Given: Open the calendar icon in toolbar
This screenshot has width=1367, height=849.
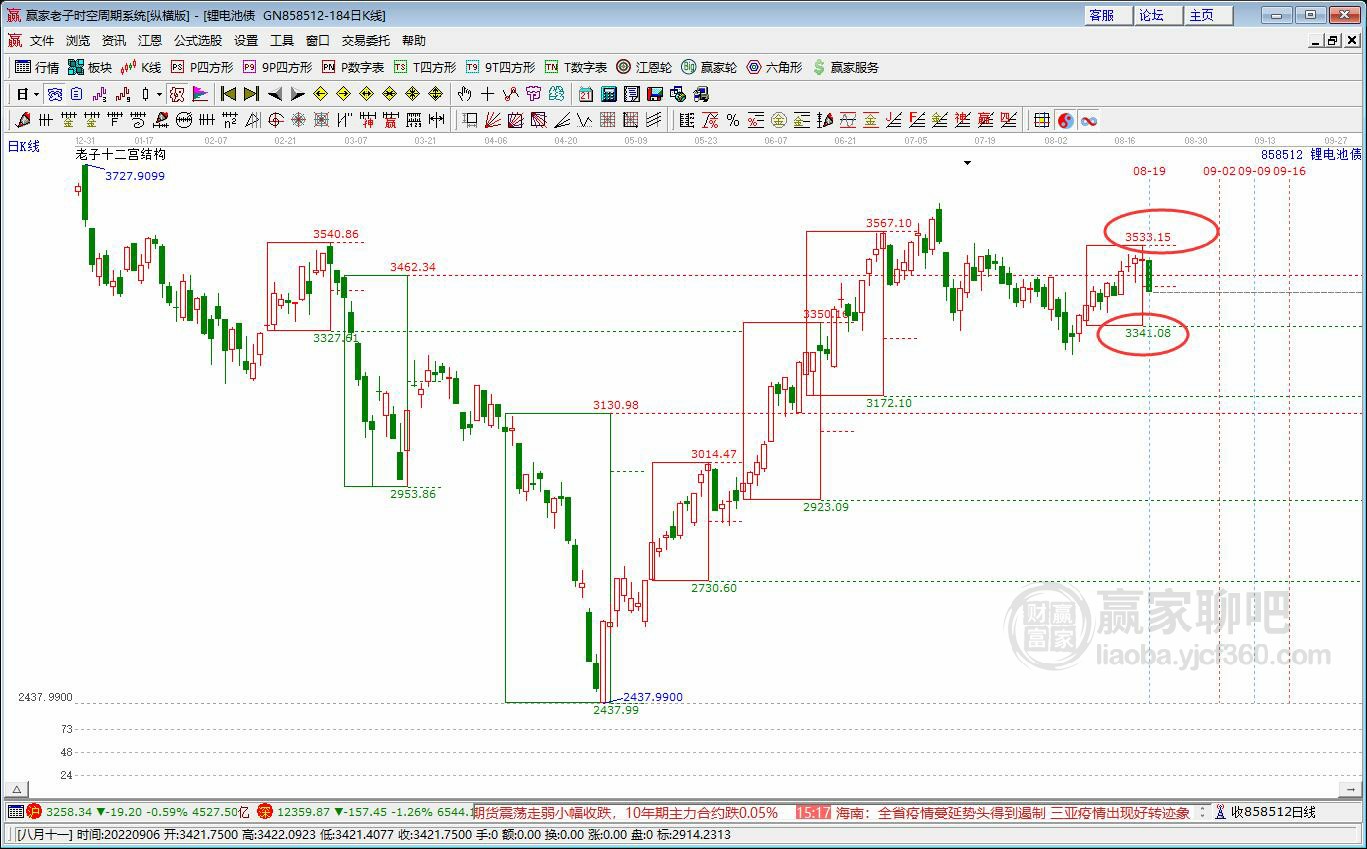Looking at the screenshot, I should point(585,94).
